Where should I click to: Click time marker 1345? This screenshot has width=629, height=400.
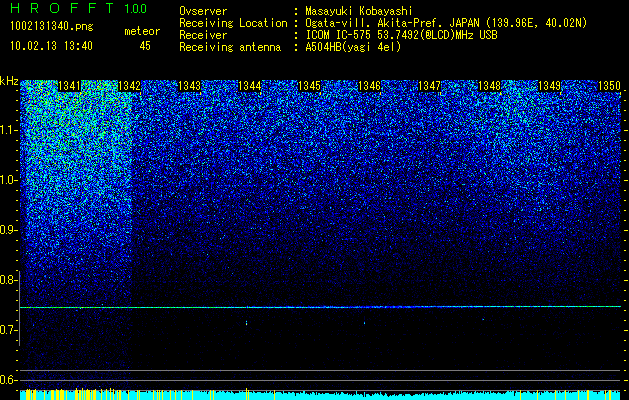309,86
